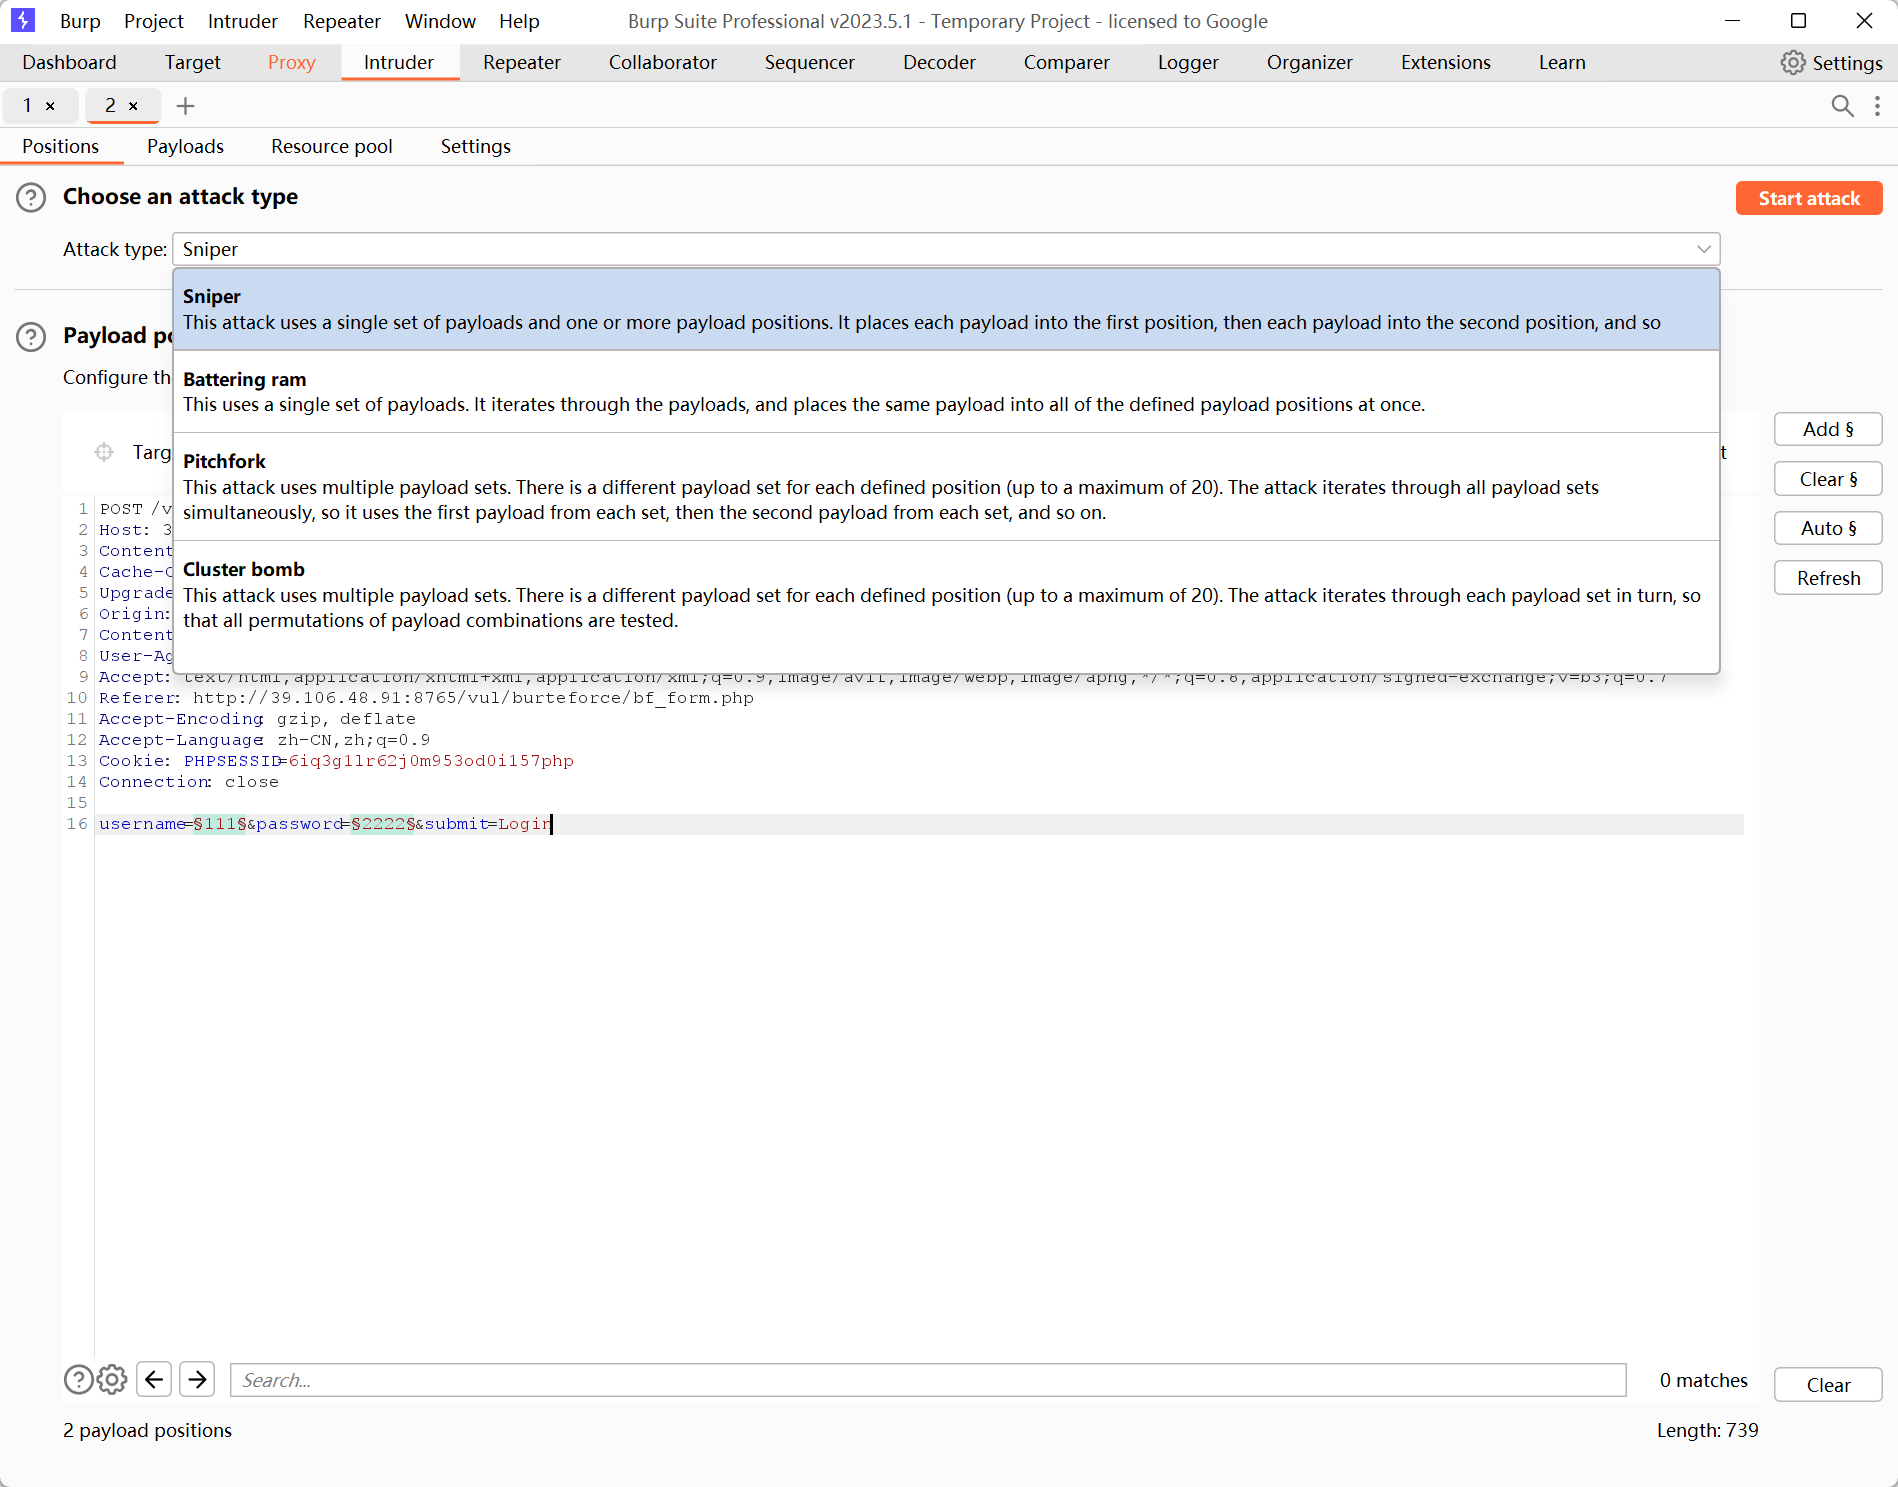
Task: Click the Refresh button
Action: pyautogui.click(x=1828, y=578)
